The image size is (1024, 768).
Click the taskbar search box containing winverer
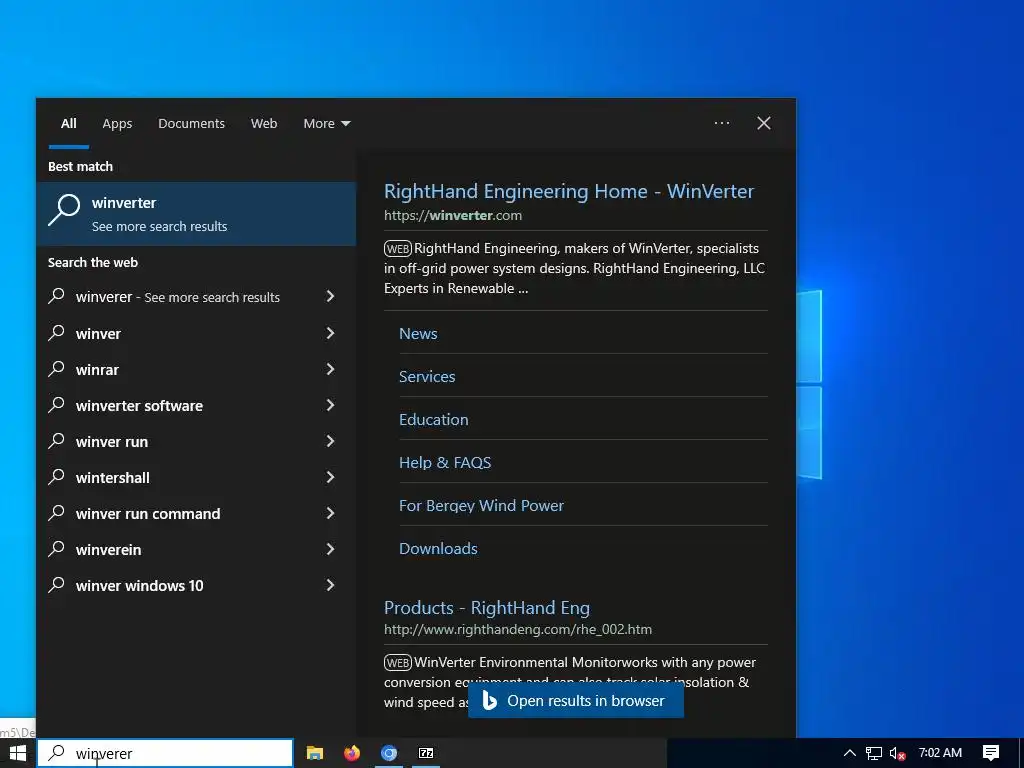click(165, 753)
